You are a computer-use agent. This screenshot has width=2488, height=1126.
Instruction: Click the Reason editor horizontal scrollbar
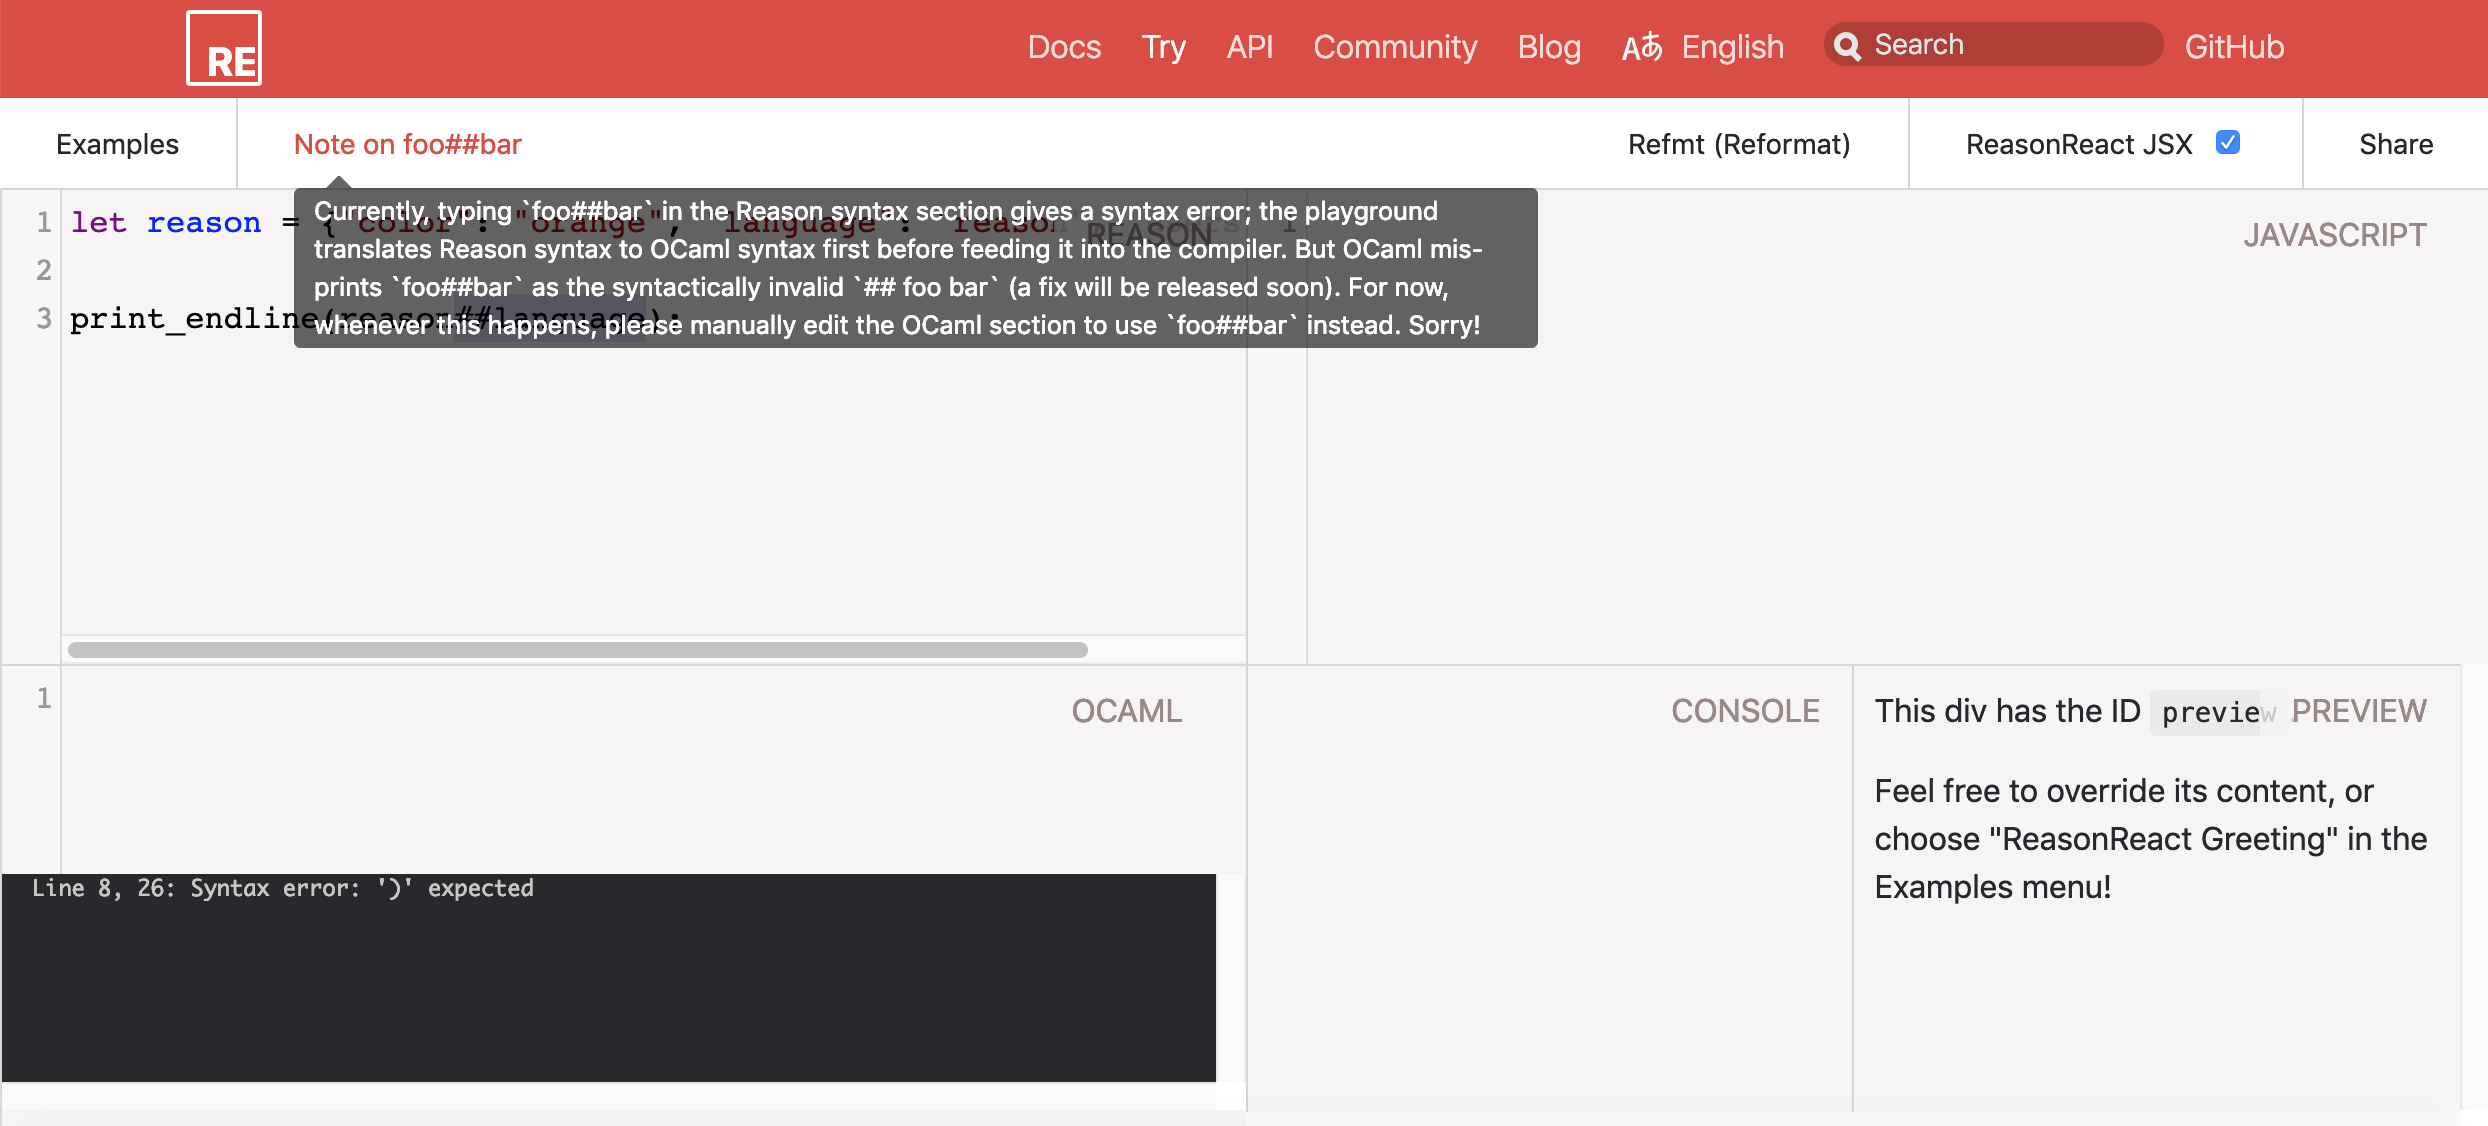tap(577, 650)
